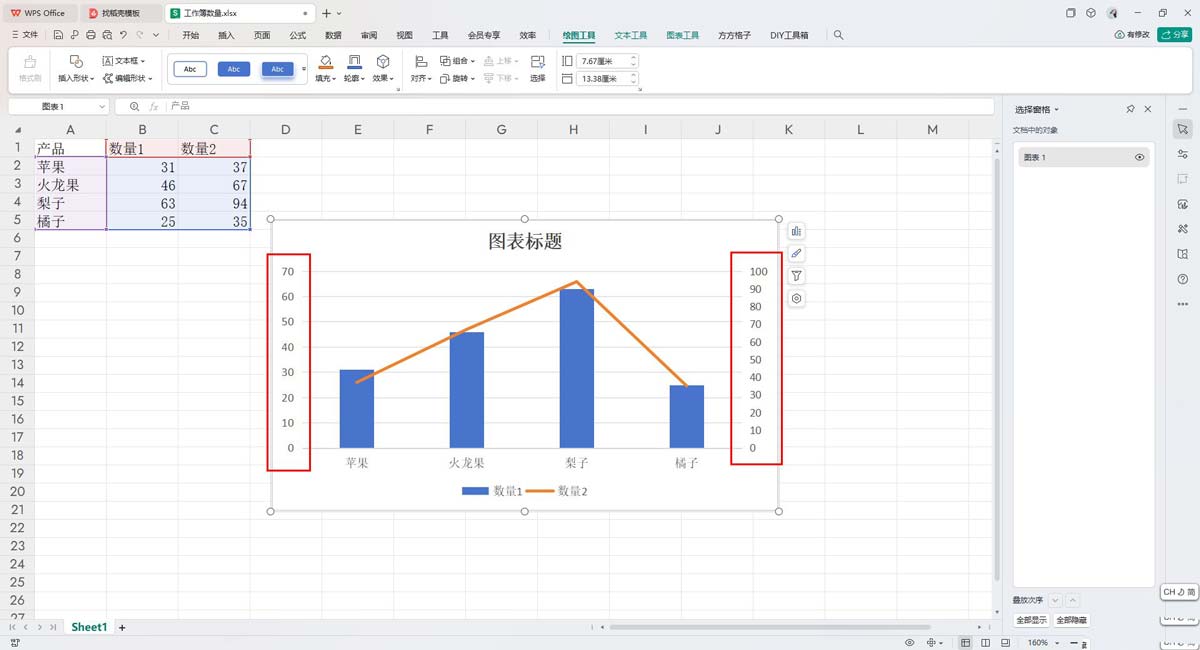Click the 对齐 align icon
This screenshot has height=650, width=1200.
[421, 61]
